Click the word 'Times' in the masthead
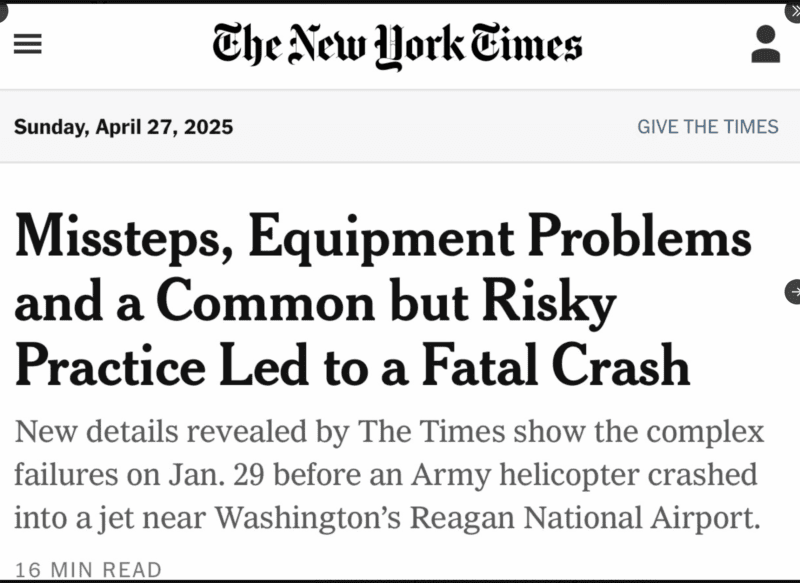This screenshot has height=583, width=800. (526, 43)
